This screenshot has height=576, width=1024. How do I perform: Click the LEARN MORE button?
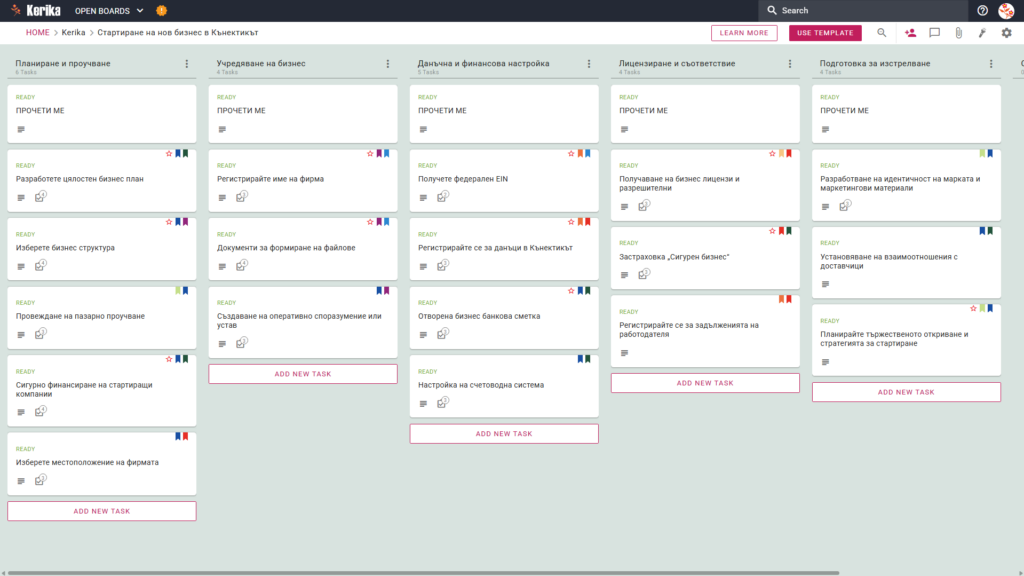point(744,33)
